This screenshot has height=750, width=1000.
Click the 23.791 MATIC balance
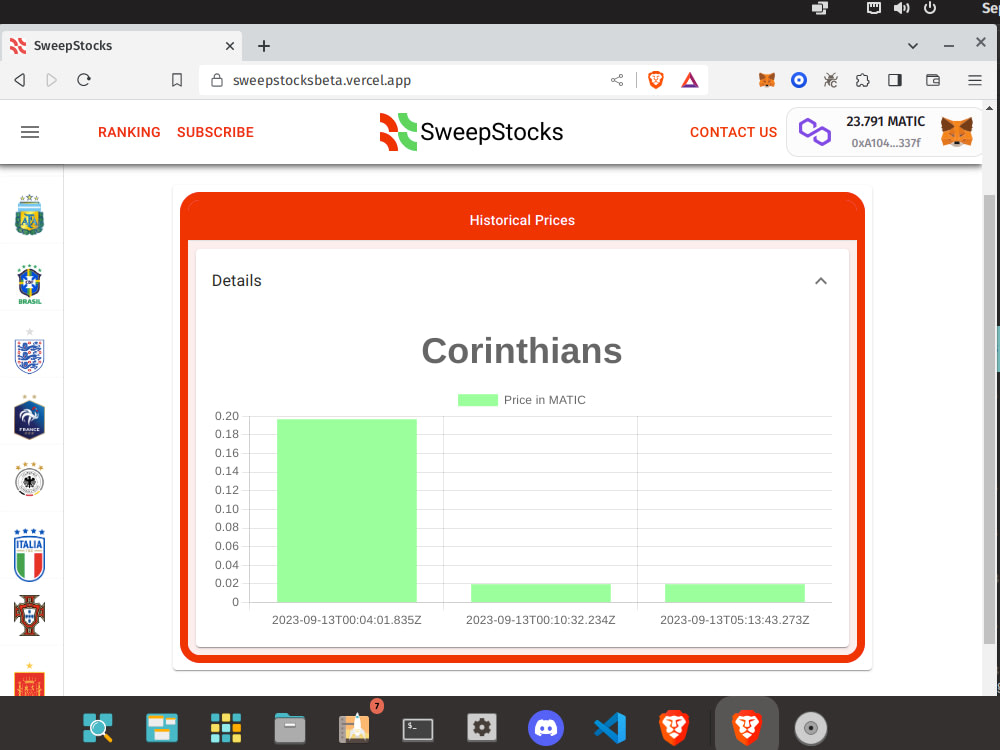tap(885, 121)
